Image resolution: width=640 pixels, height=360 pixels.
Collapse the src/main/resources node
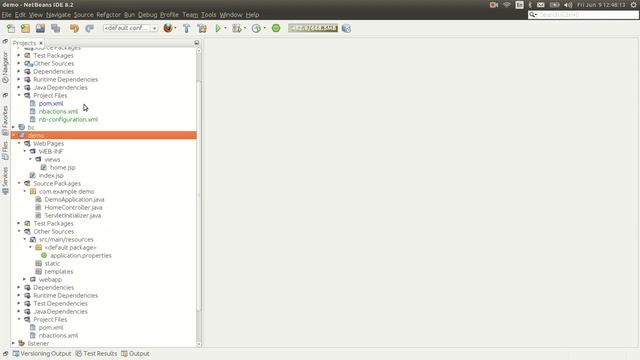[24, 239]
